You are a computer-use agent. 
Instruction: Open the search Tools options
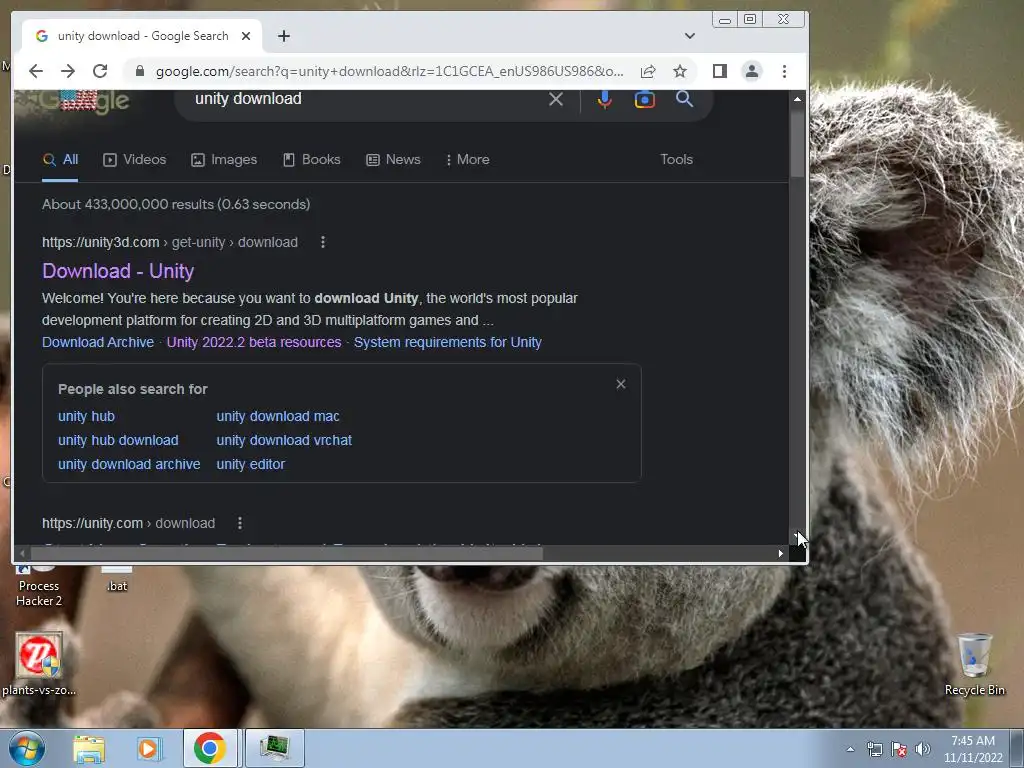(676, 159)
